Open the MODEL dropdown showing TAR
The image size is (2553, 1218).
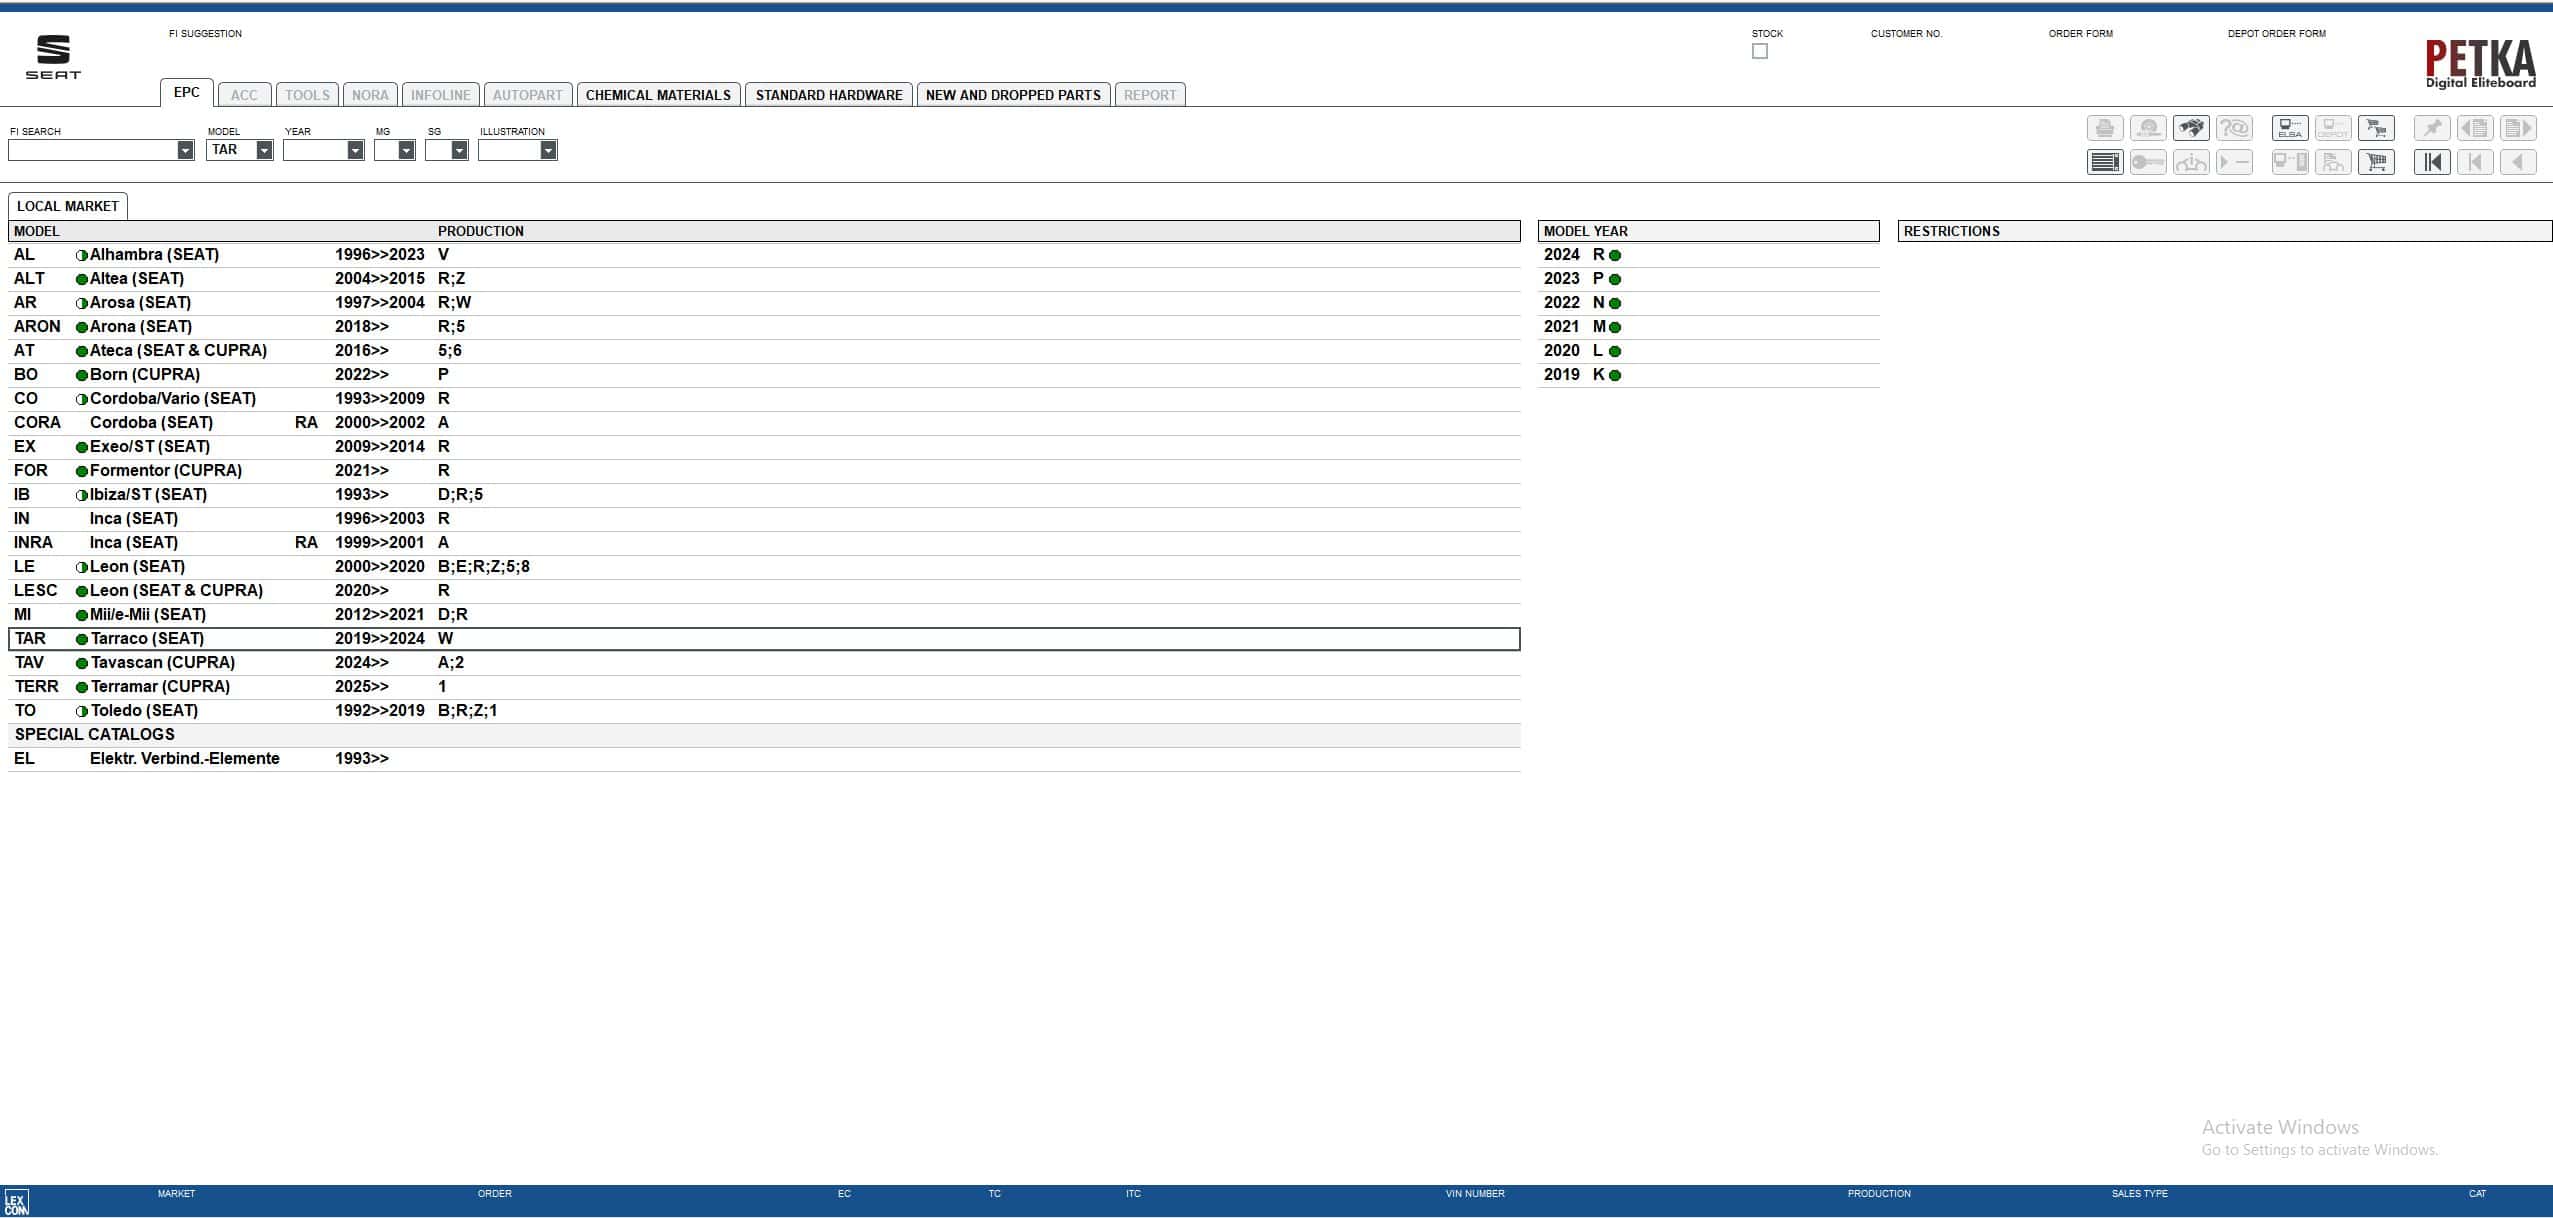click(263, 150)
